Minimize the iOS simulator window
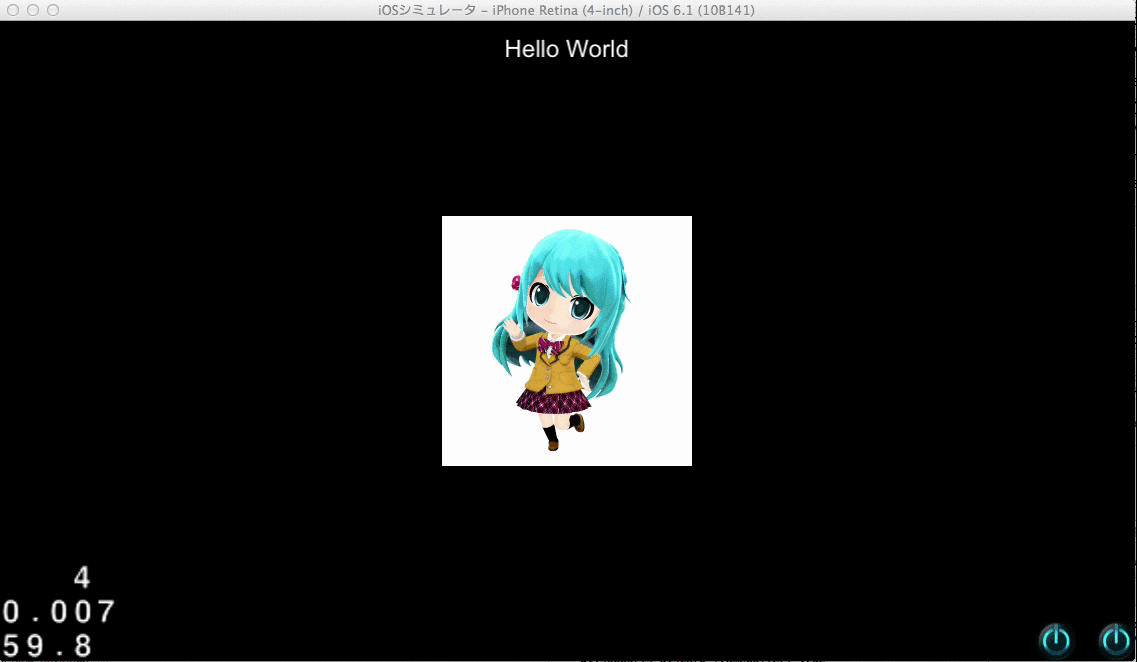This screenshot has width=1137, height=662. [x=33, y=10]
